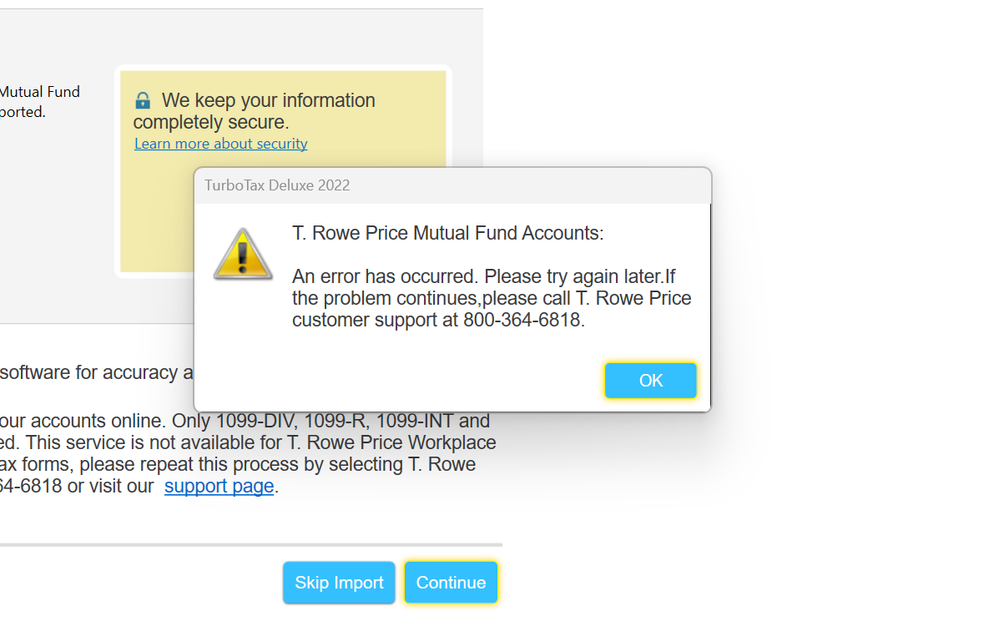
Task: Open the Learn more about security link
Action: coord(220,144)
